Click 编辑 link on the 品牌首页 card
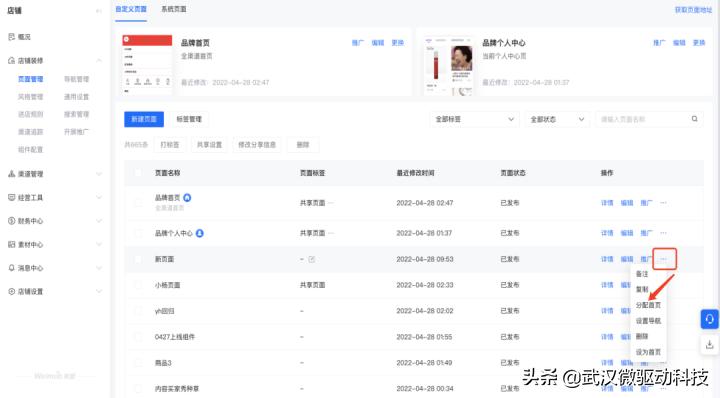 (x=377, y=43)
